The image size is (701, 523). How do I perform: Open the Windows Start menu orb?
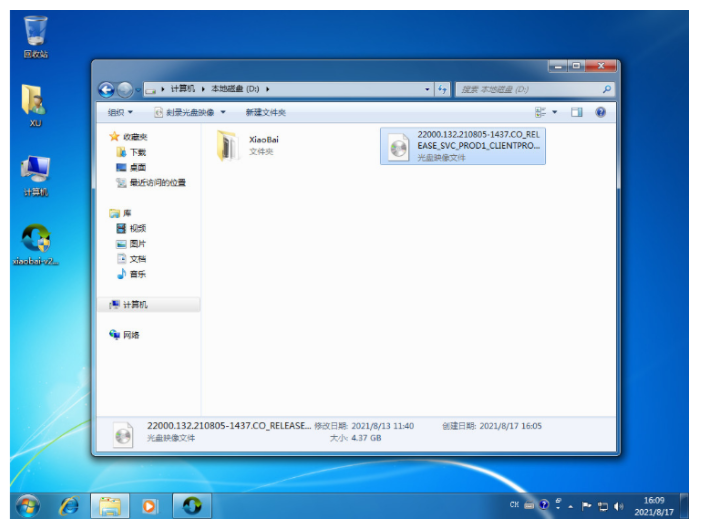tap(28, 506)
